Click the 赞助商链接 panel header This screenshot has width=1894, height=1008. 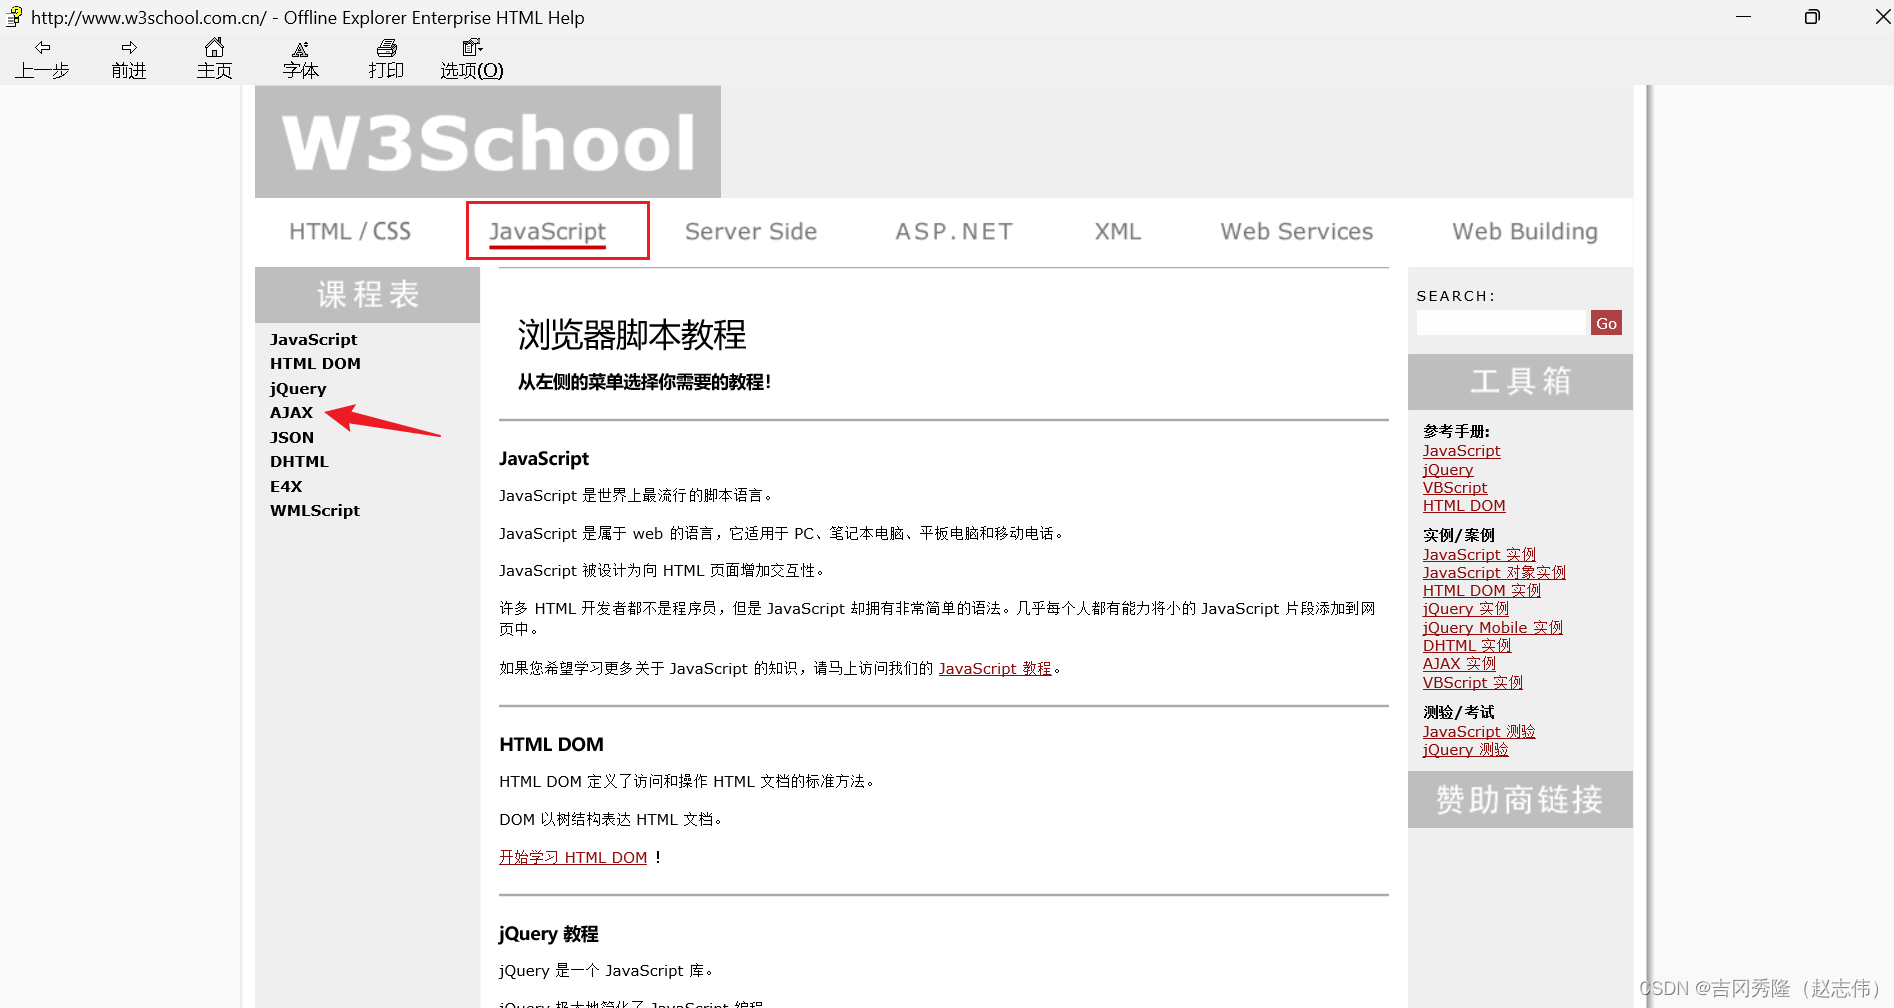[1520, 799]
